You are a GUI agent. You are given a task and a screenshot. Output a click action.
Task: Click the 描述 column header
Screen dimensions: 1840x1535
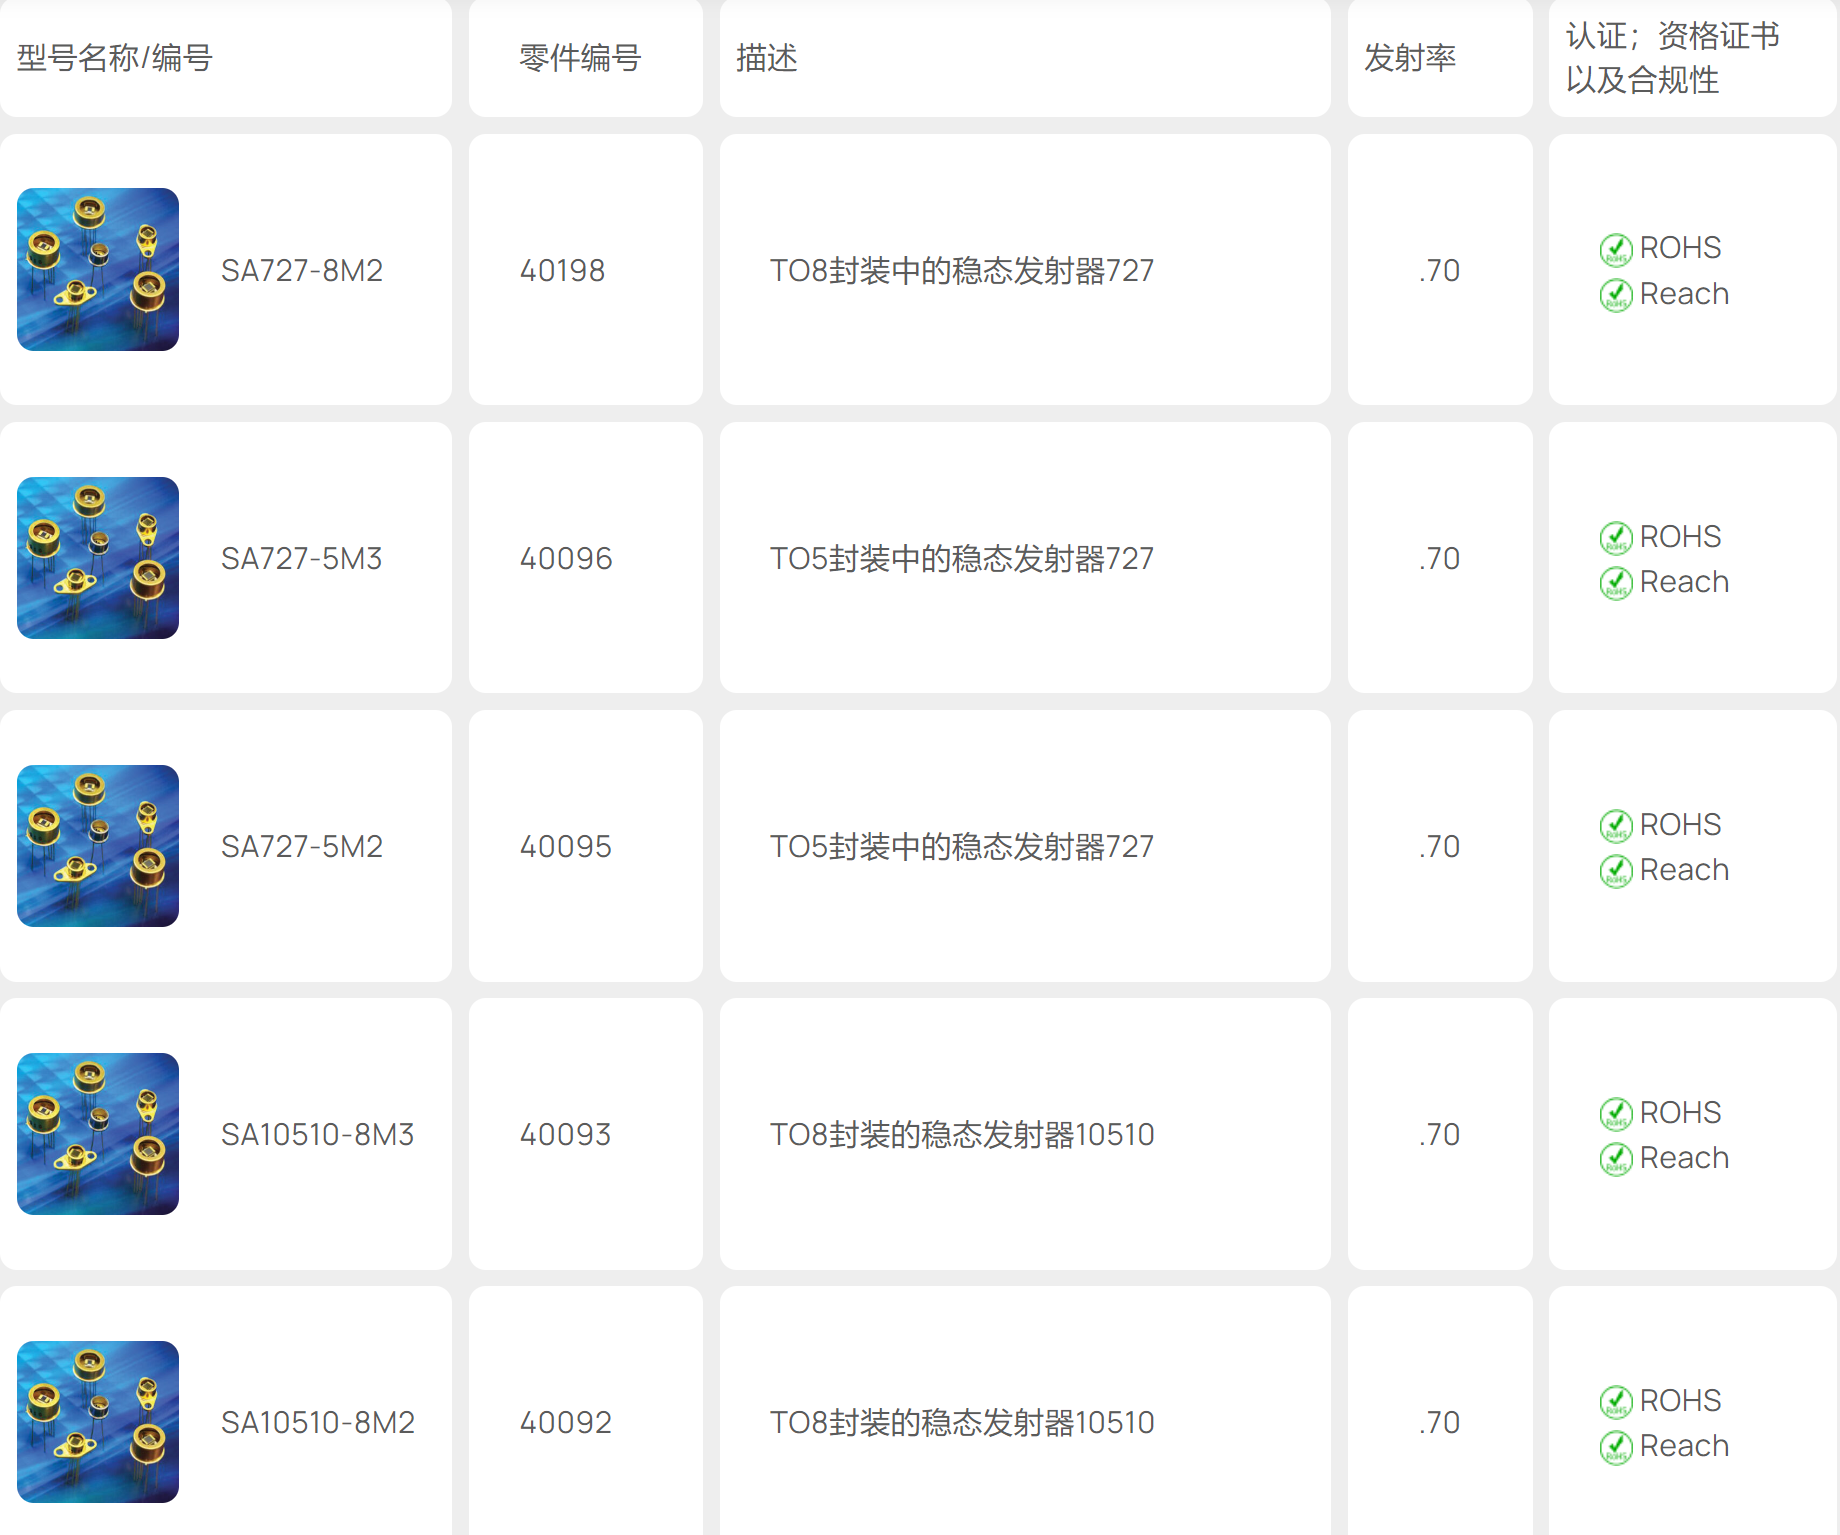(x=767, y=58)
